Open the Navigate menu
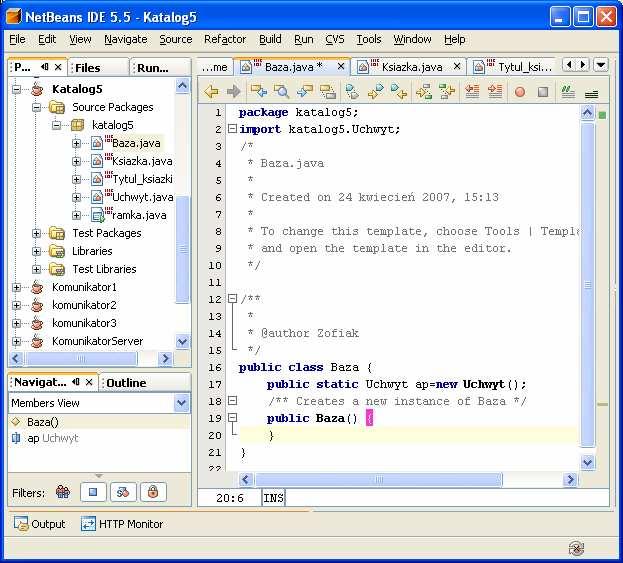623x563 pixels. click(126, 39)
